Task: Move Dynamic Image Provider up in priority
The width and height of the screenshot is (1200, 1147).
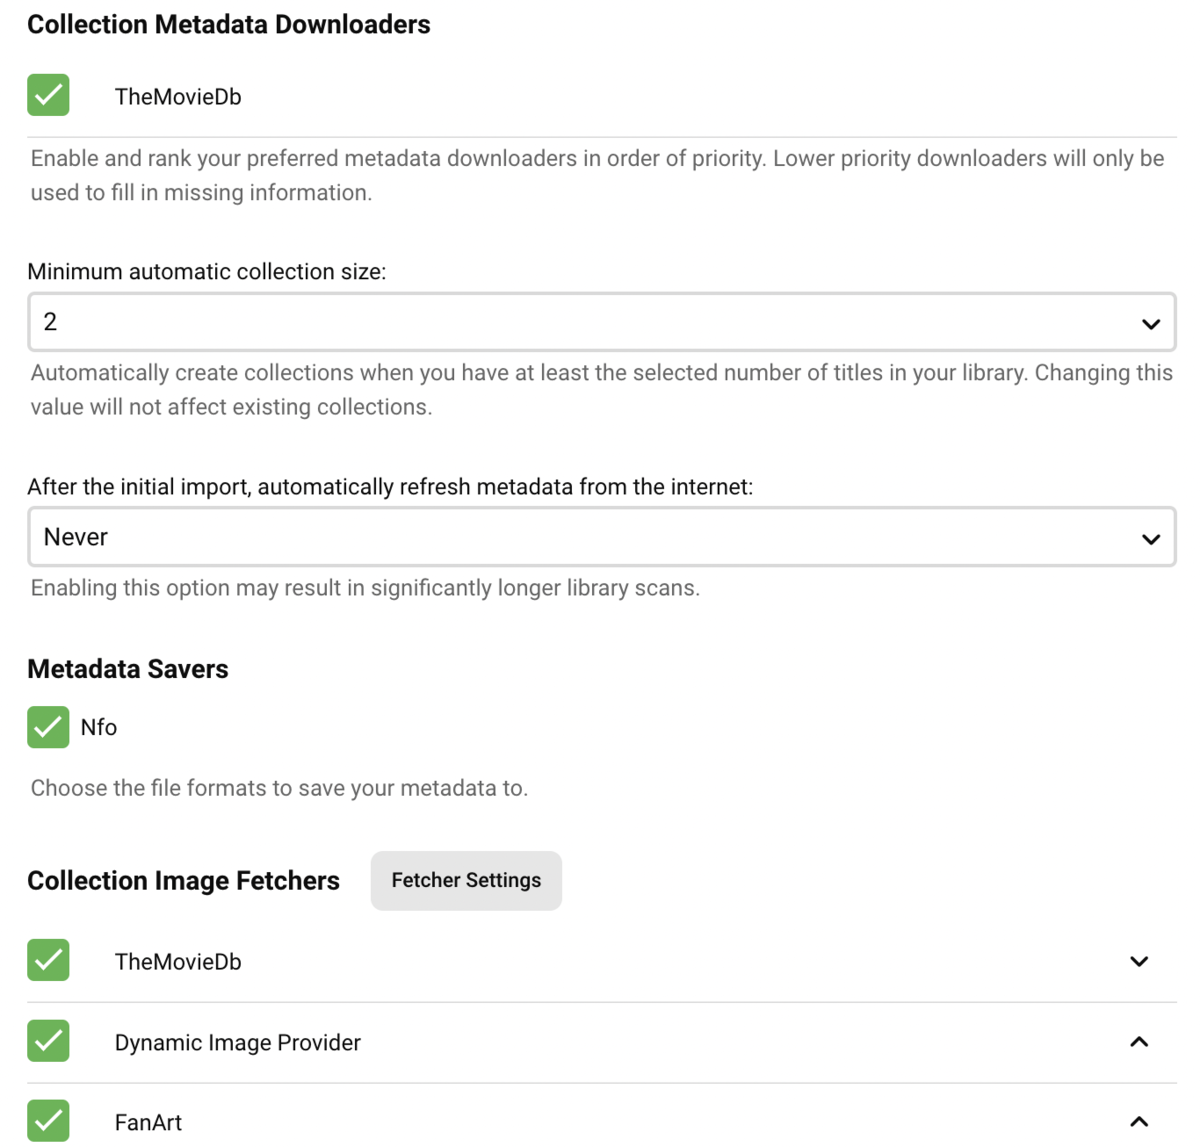Action: (x=1138, y=1042)
